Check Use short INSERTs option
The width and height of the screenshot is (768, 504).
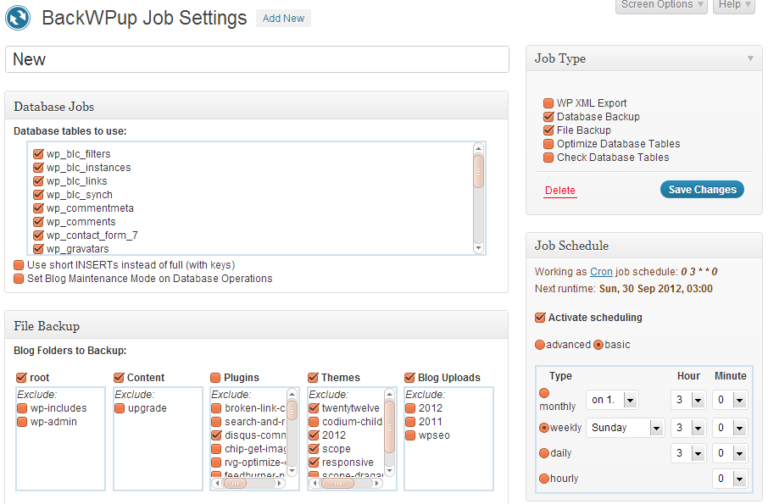[x=19, y=265]
